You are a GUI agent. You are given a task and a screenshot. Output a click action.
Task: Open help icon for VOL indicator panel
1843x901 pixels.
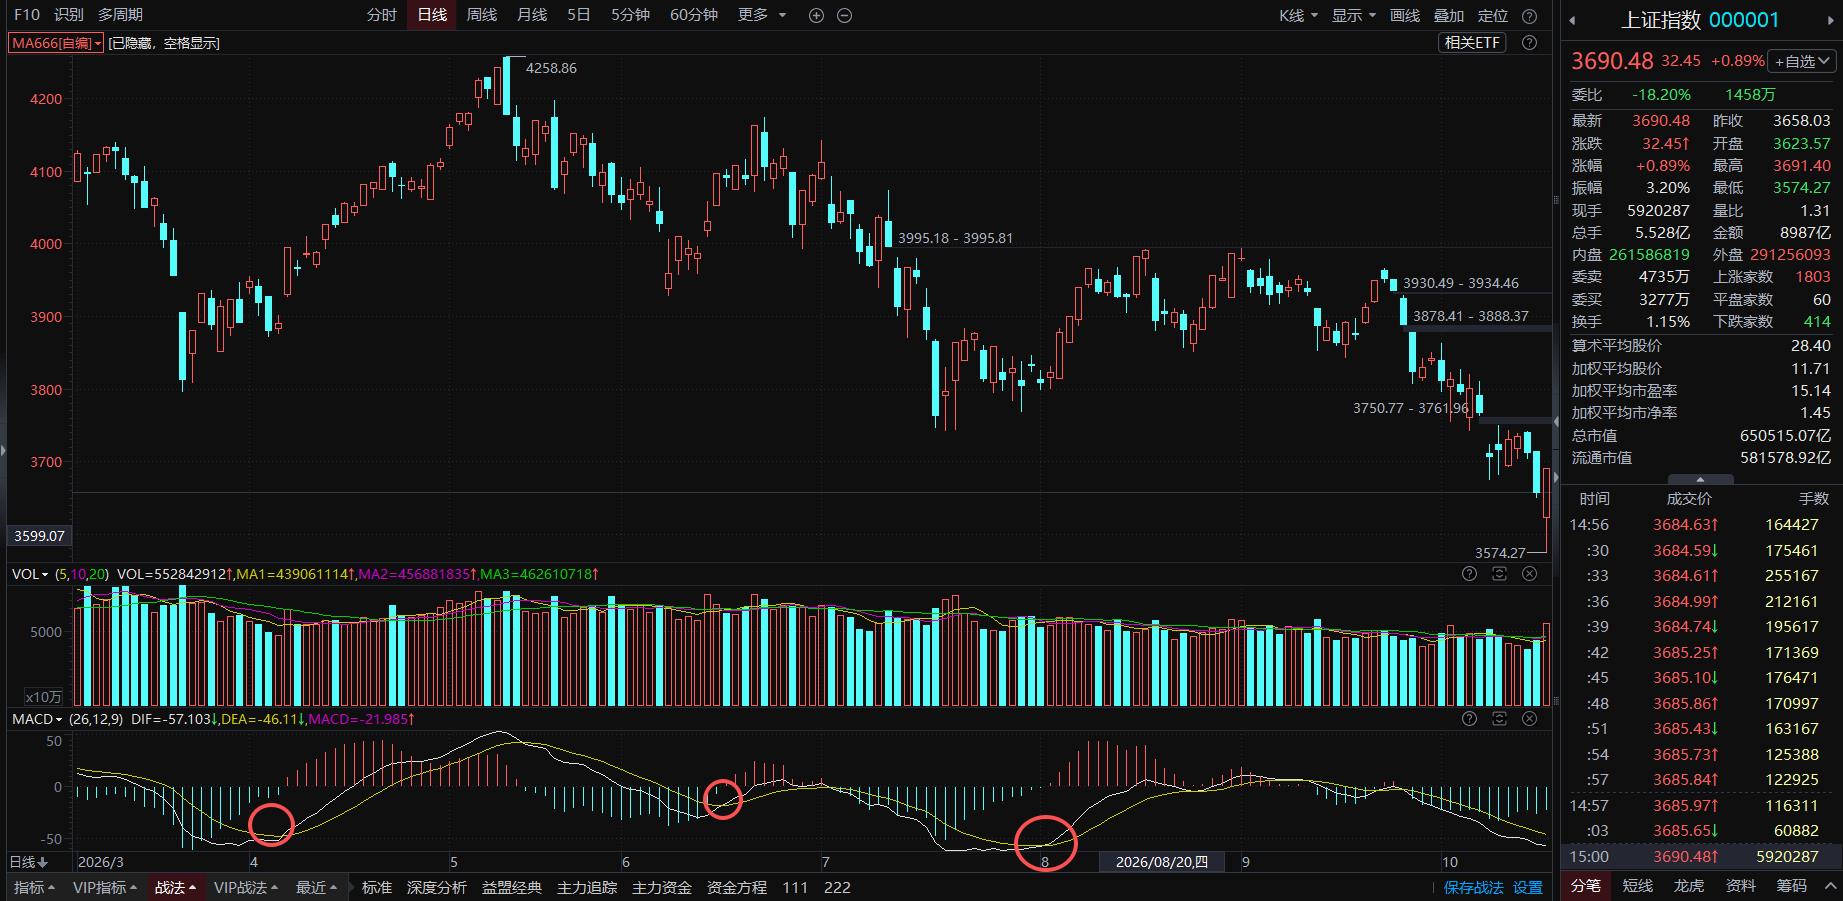pyautogui.click(x=1469, y=574)
